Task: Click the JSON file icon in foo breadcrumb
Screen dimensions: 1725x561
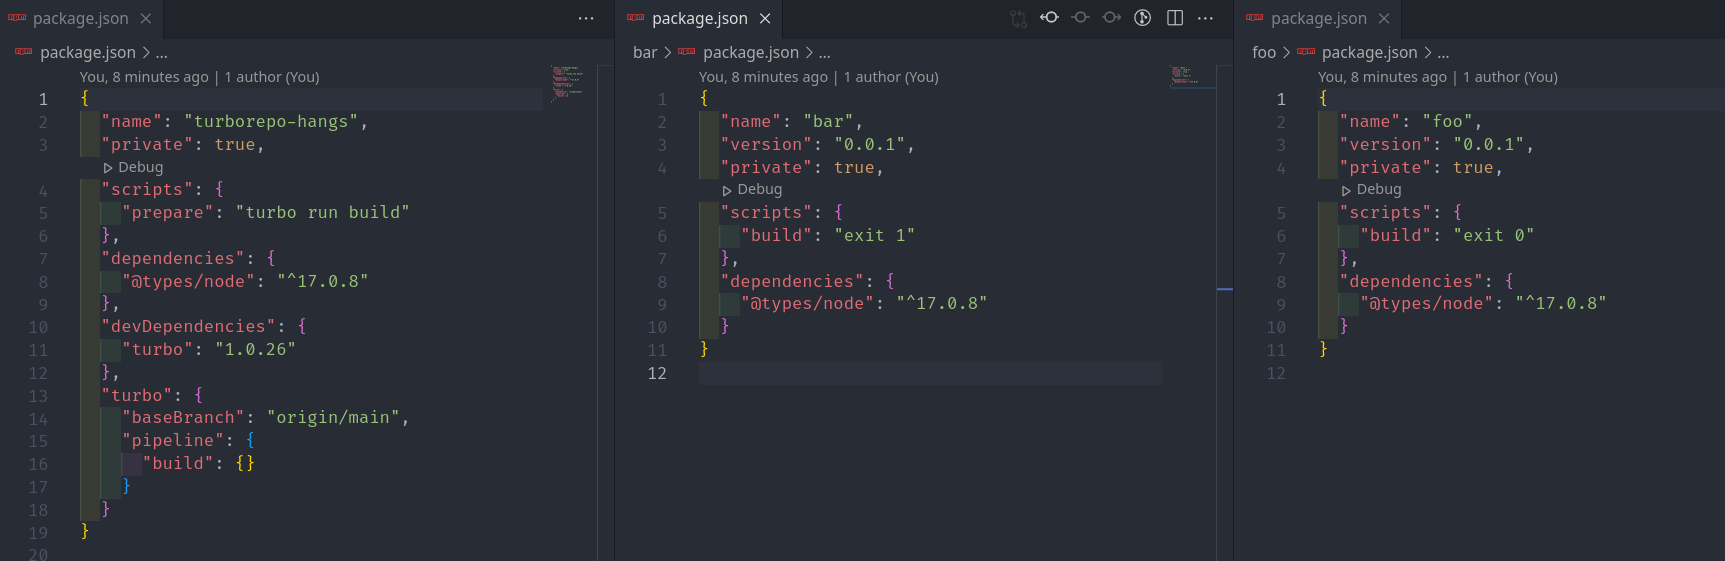Action: click(x=1306, y=52)
